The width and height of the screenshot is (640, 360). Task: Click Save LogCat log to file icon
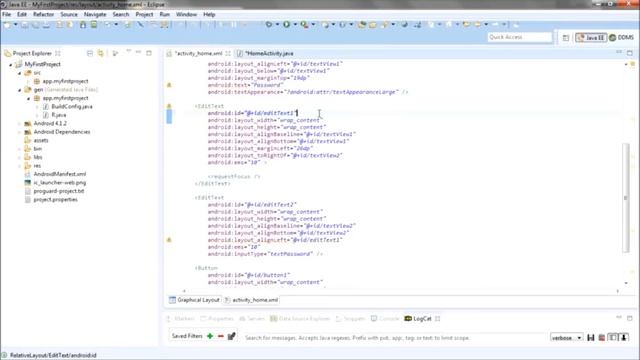591,338
